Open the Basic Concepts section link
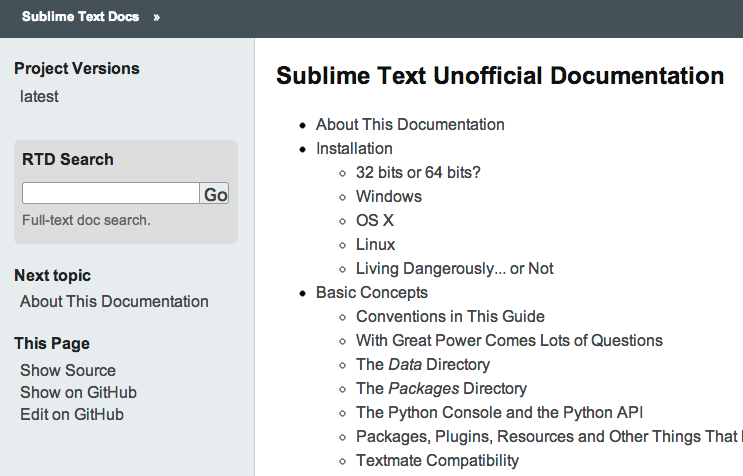The height and width of the screenshot is (476, 743). click(372, 293)
